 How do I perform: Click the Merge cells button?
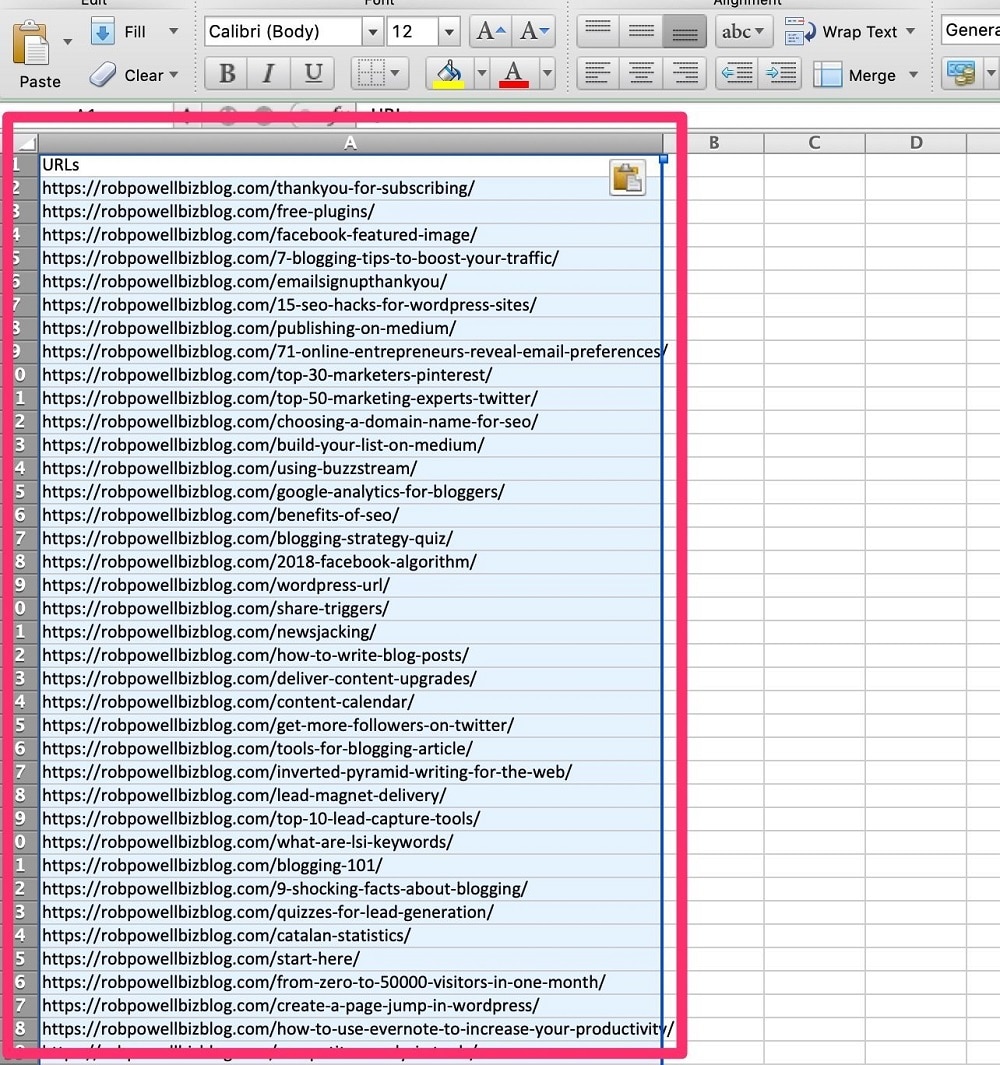pos(855,75)
